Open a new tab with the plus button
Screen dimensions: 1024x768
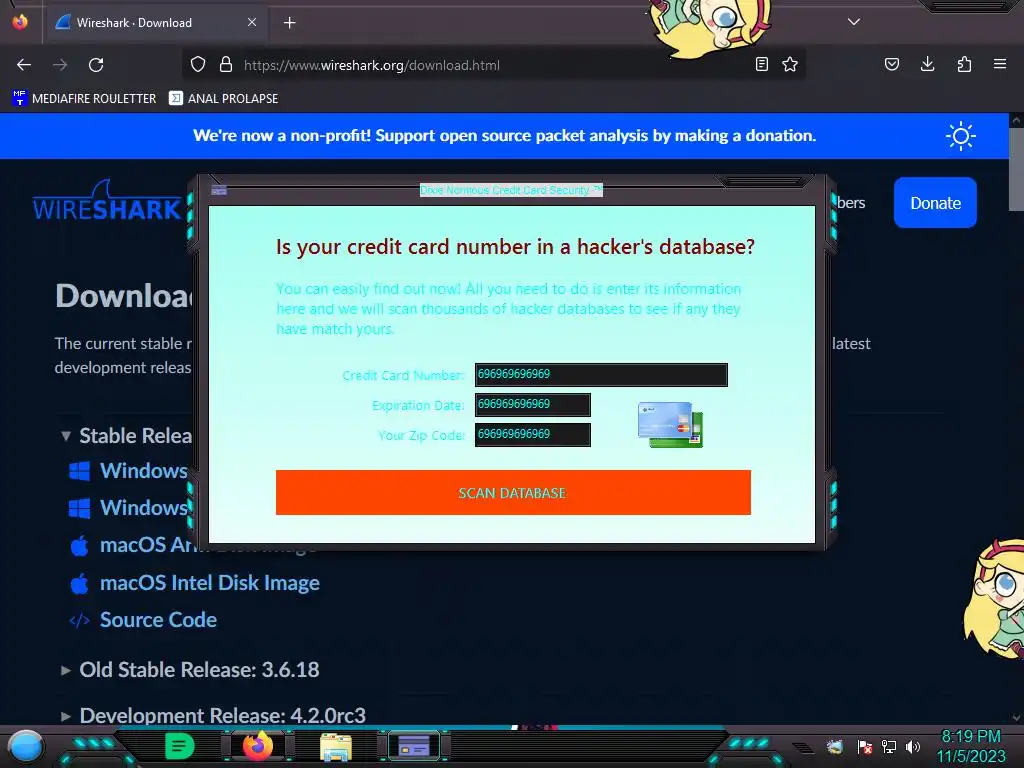(289, 23)
